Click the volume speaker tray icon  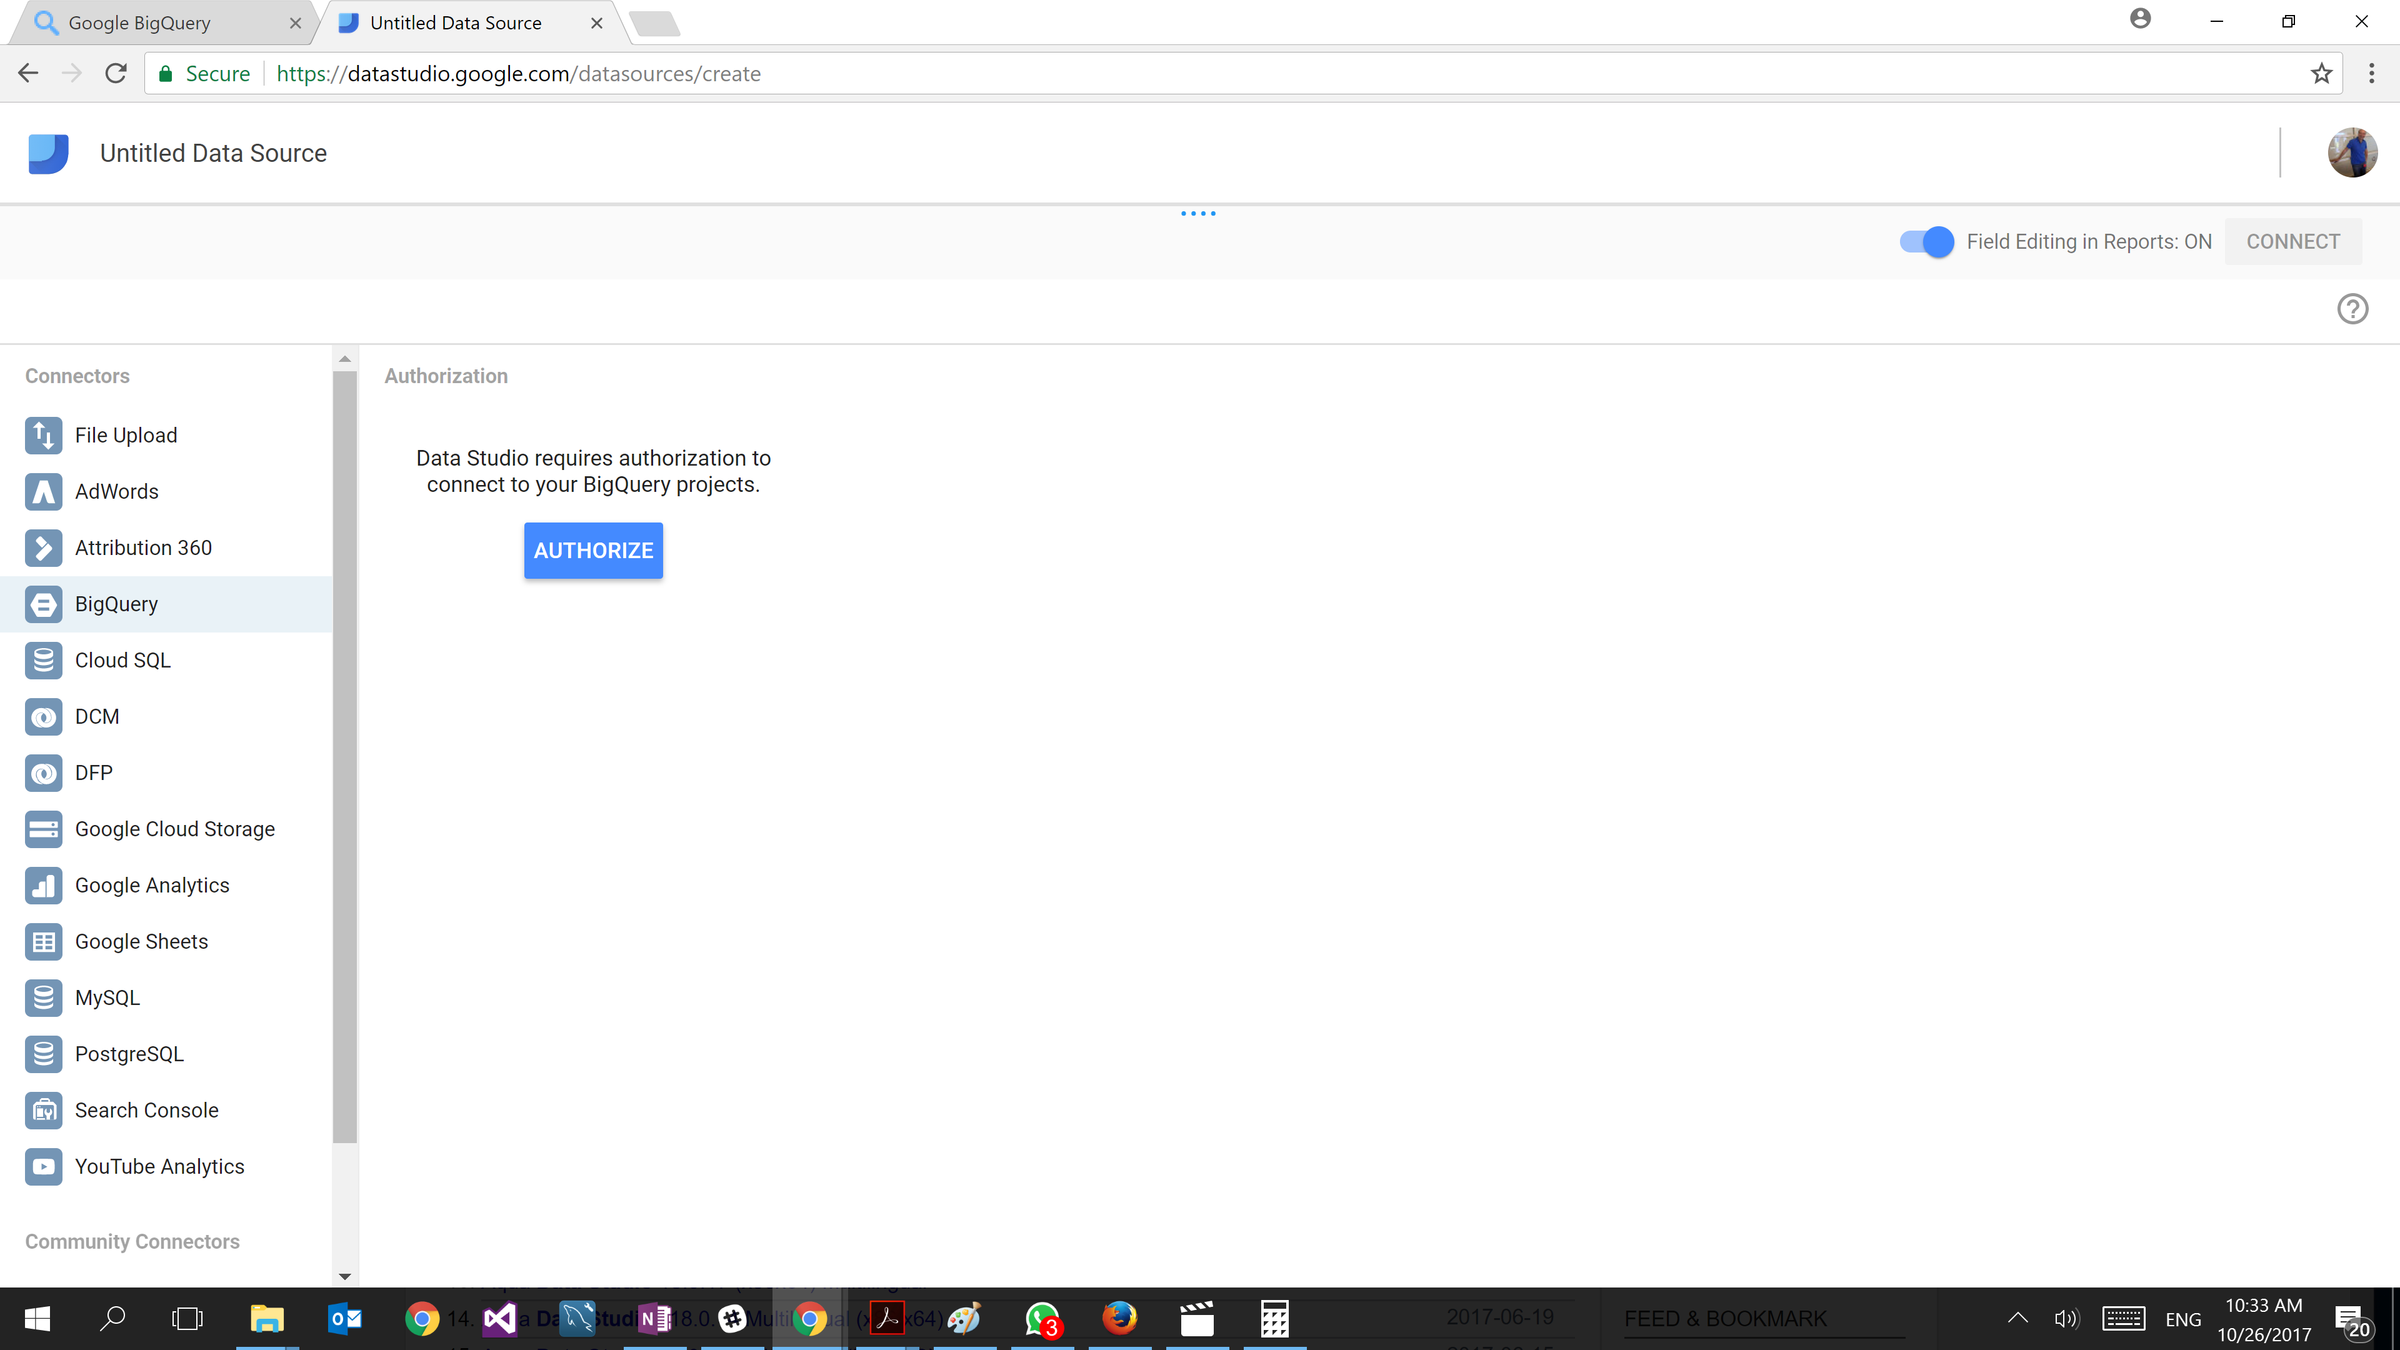(2066, 1319)
